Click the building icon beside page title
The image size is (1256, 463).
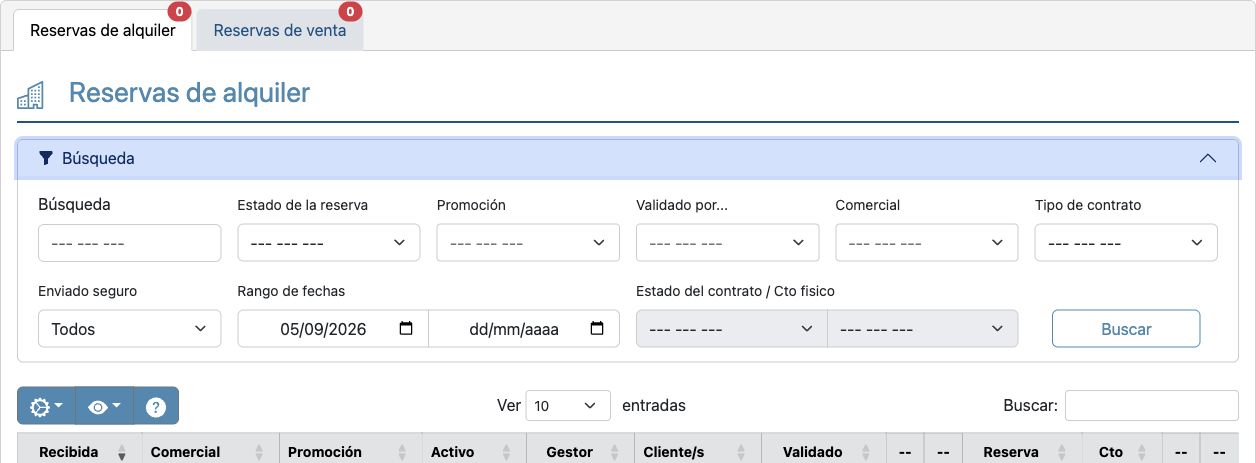coord(31,95)
